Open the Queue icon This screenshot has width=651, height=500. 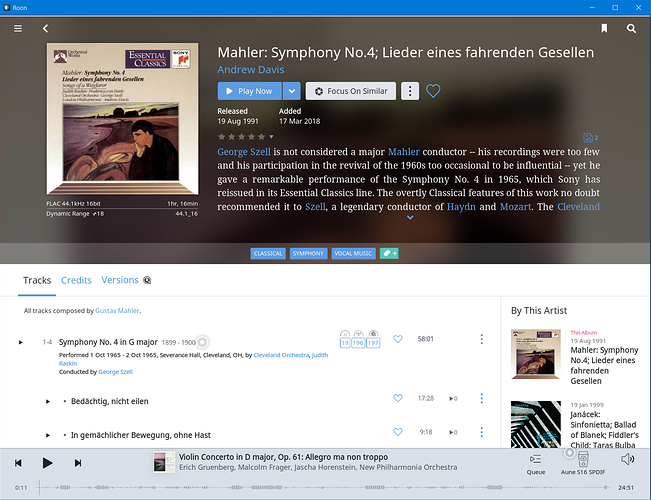click(536, 463)
